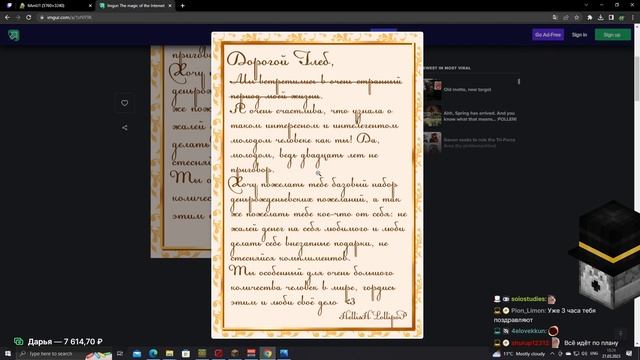Image resolution: width=640 pixels, height=360 pixels.
Task: Reload the Imgur page
Action: tap(29, 18)
